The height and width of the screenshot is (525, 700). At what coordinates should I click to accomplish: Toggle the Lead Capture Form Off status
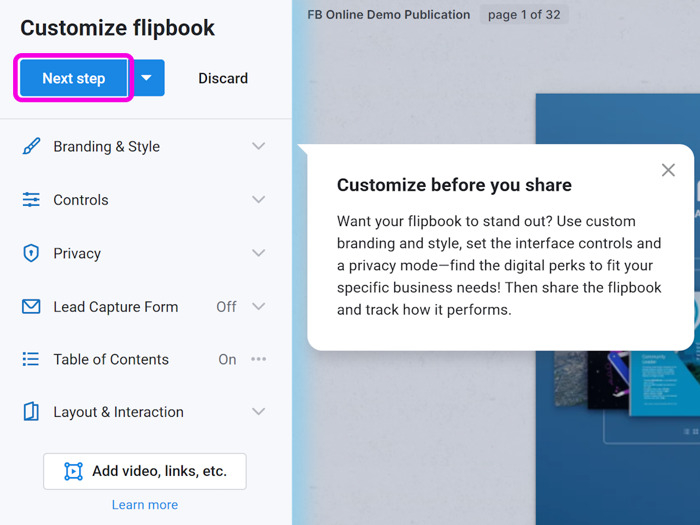[x=226, y=307]
